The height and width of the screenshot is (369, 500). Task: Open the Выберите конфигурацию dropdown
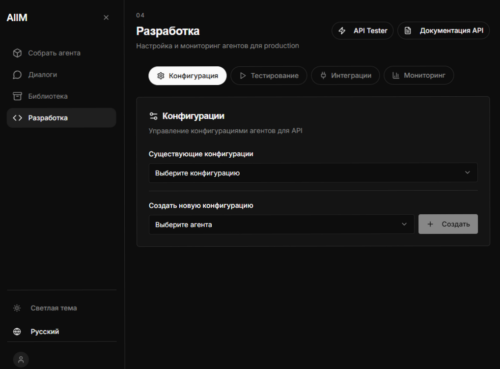coord(313,173)
